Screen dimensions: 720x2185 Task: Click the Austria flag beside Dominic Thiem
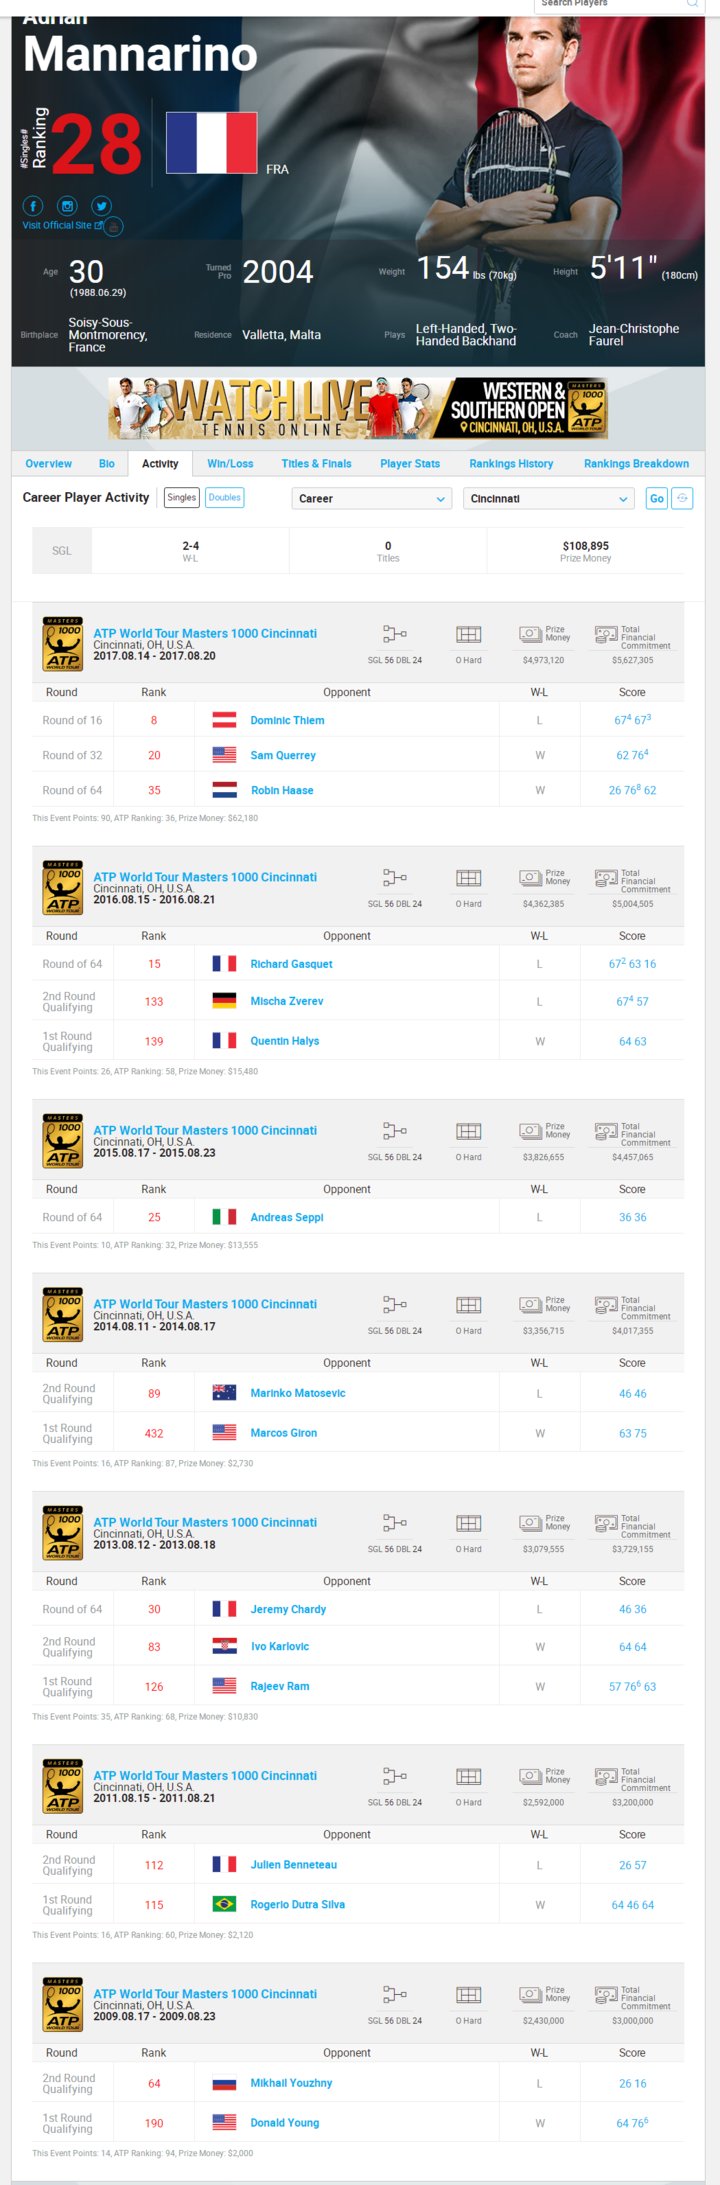tap(224, 720)
